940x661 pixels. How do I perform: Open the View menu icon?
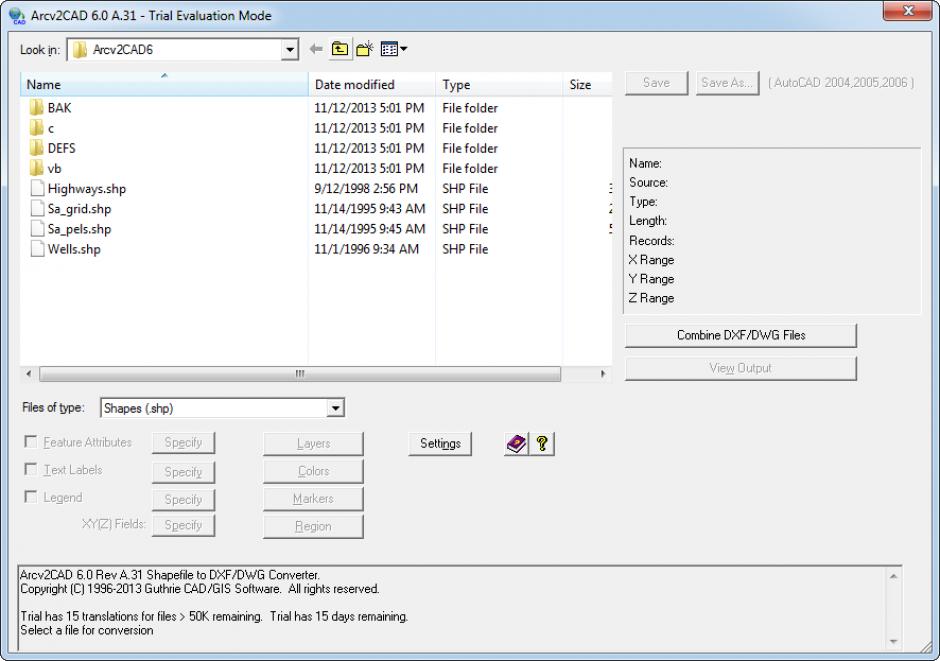coord(394,49)
